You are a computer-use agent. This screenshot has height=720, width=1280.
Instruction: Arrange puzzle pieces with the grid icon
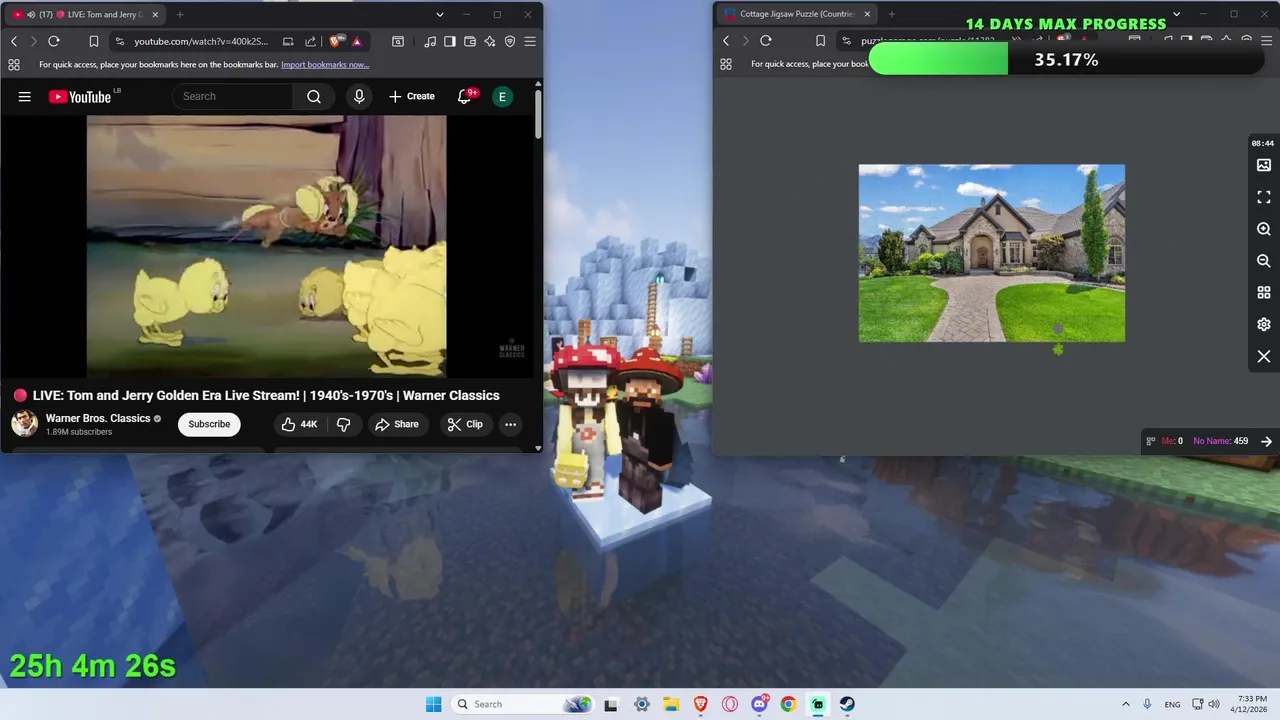(1264, 292)
